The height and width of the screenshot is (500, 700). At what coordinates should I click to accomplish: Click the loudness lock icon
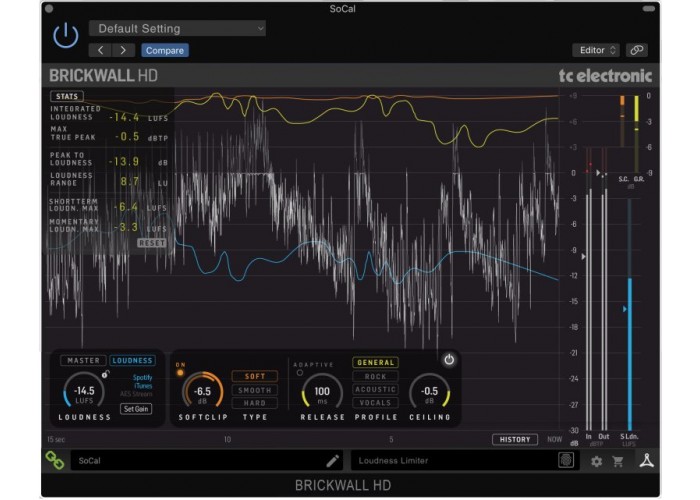[105, 374]
